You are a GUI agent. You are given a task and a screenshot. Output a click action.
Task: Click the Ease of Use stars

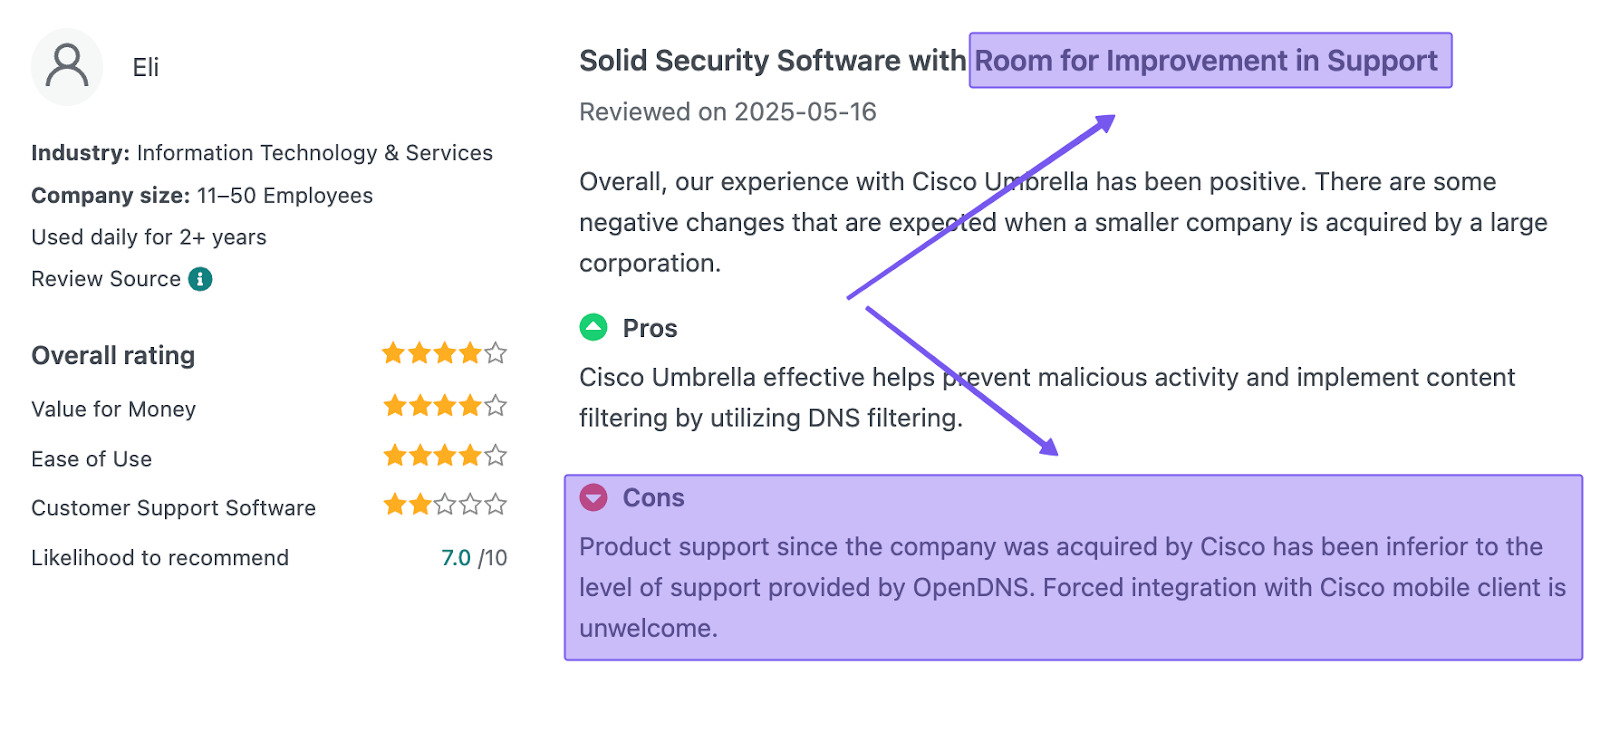pos(445,457)
